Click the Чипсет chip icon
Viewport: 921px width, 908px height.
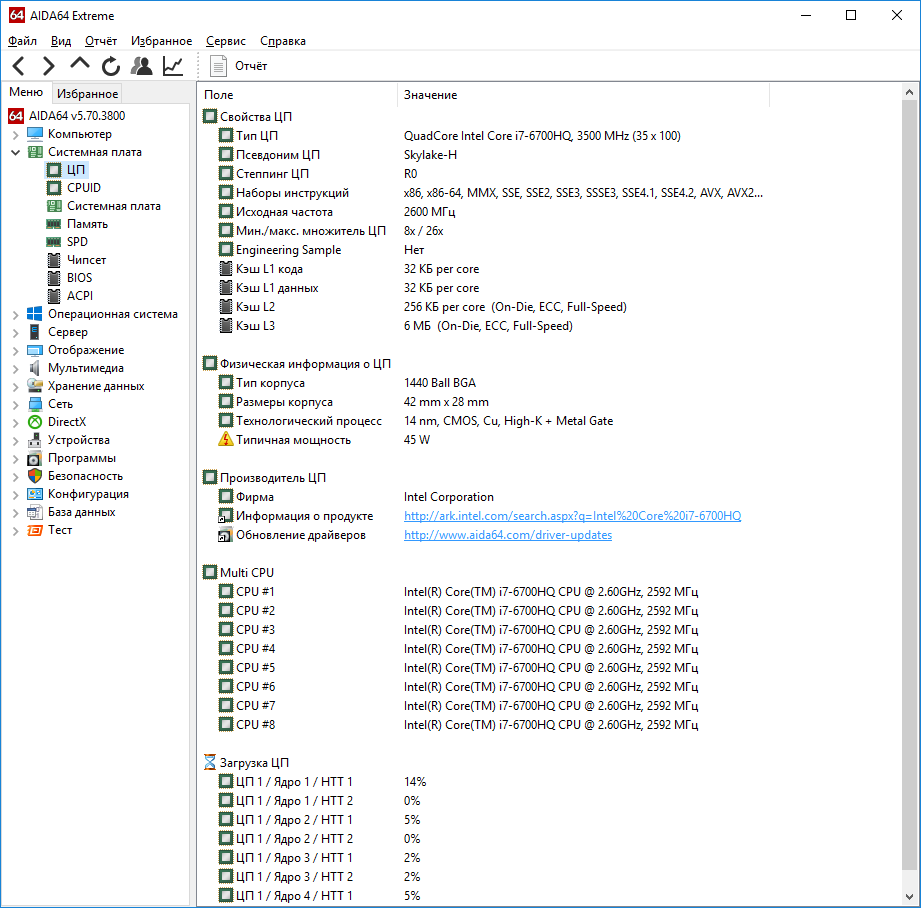pos(53,260)
